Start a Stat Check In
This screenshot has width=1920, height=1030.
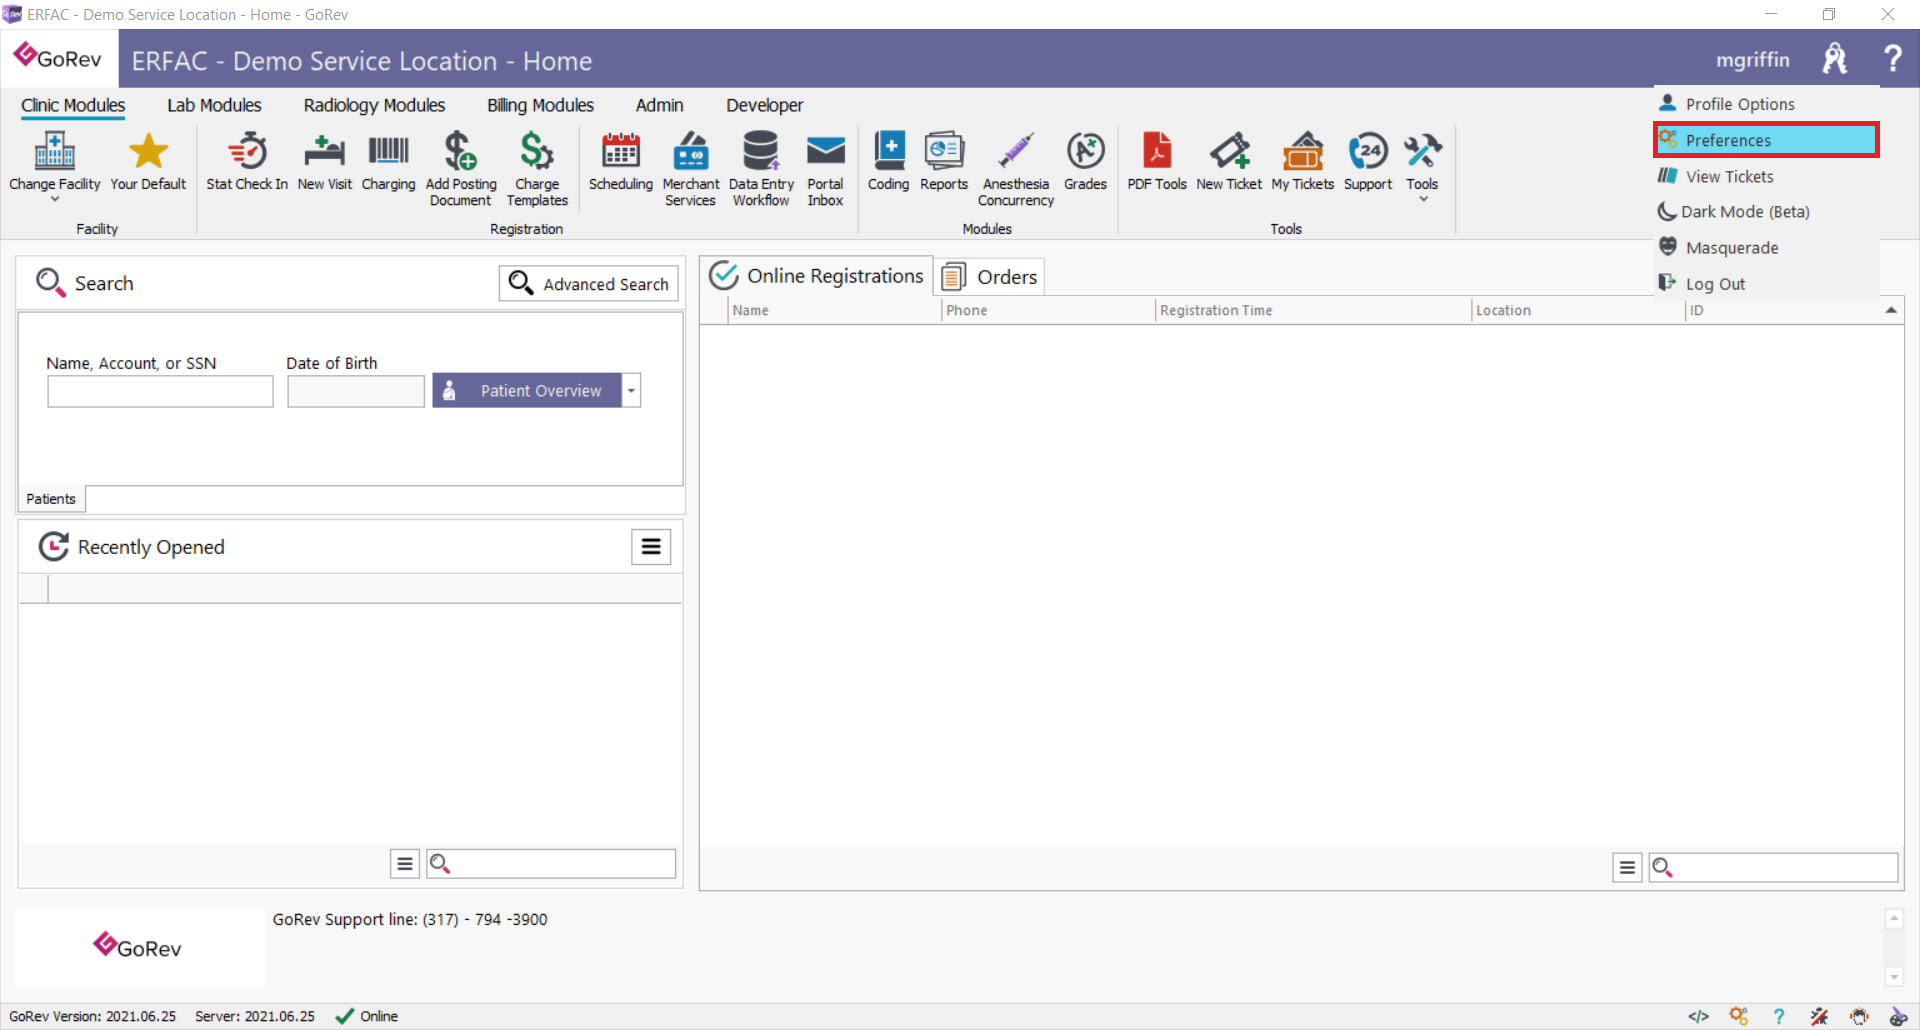(x=247, y=160)
